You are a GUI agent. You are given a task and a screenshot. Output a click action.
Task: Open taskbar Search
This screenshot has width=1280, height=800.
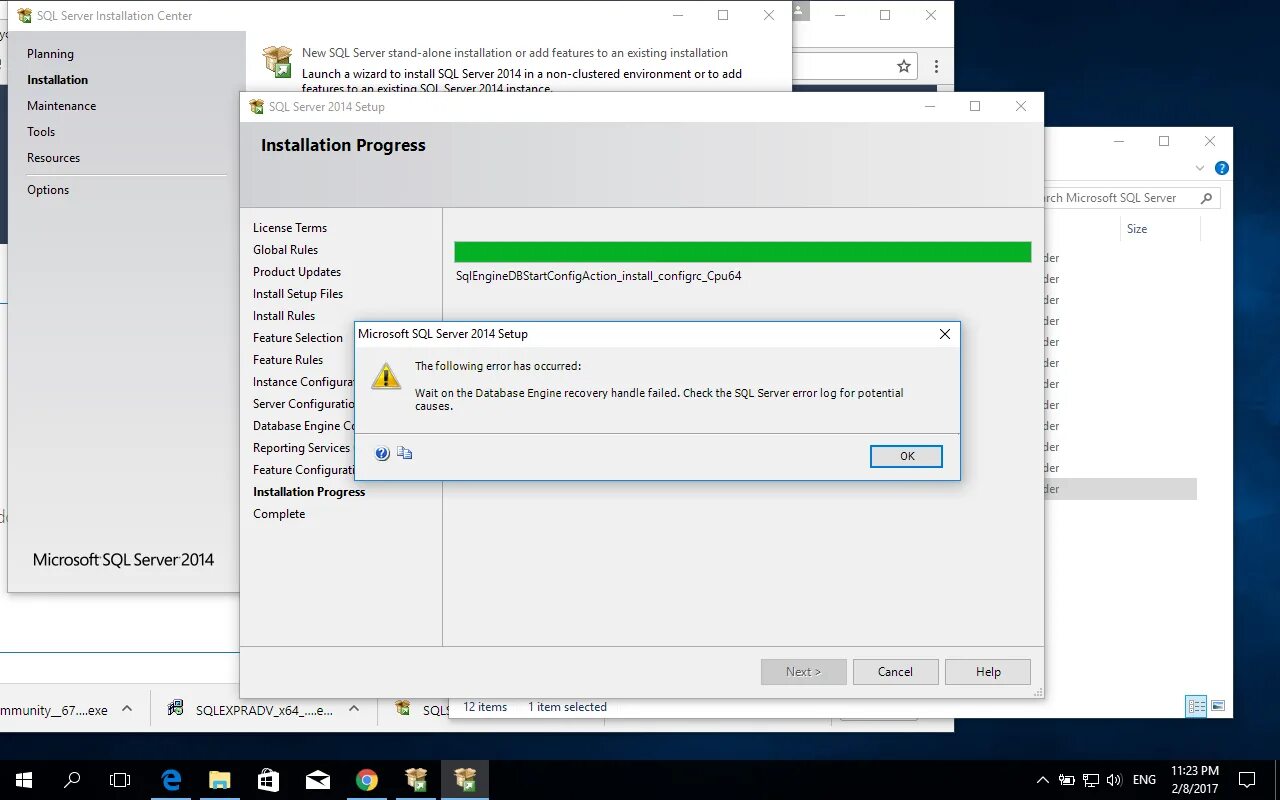pyautogui.click(x=72, y=780)
